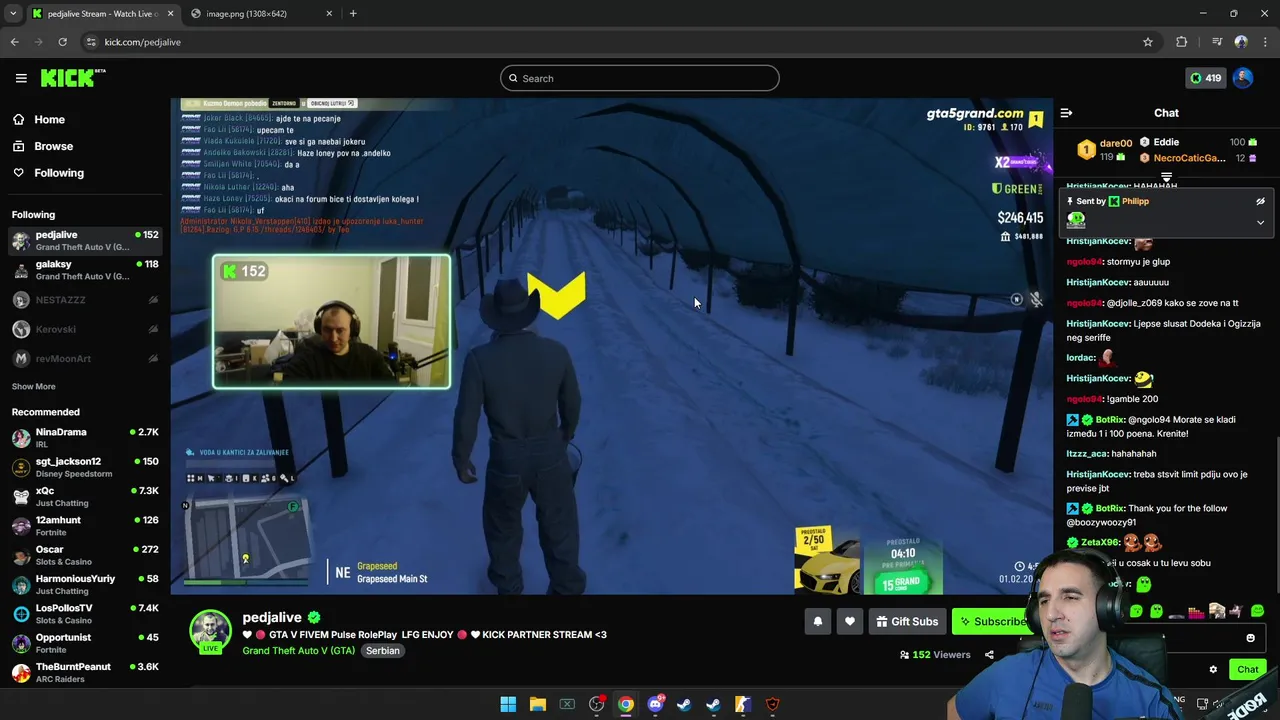Screen dimensions: 1280x720
Task: Open TheBurntPeanut recommended channel
Action: coord(85,672)
